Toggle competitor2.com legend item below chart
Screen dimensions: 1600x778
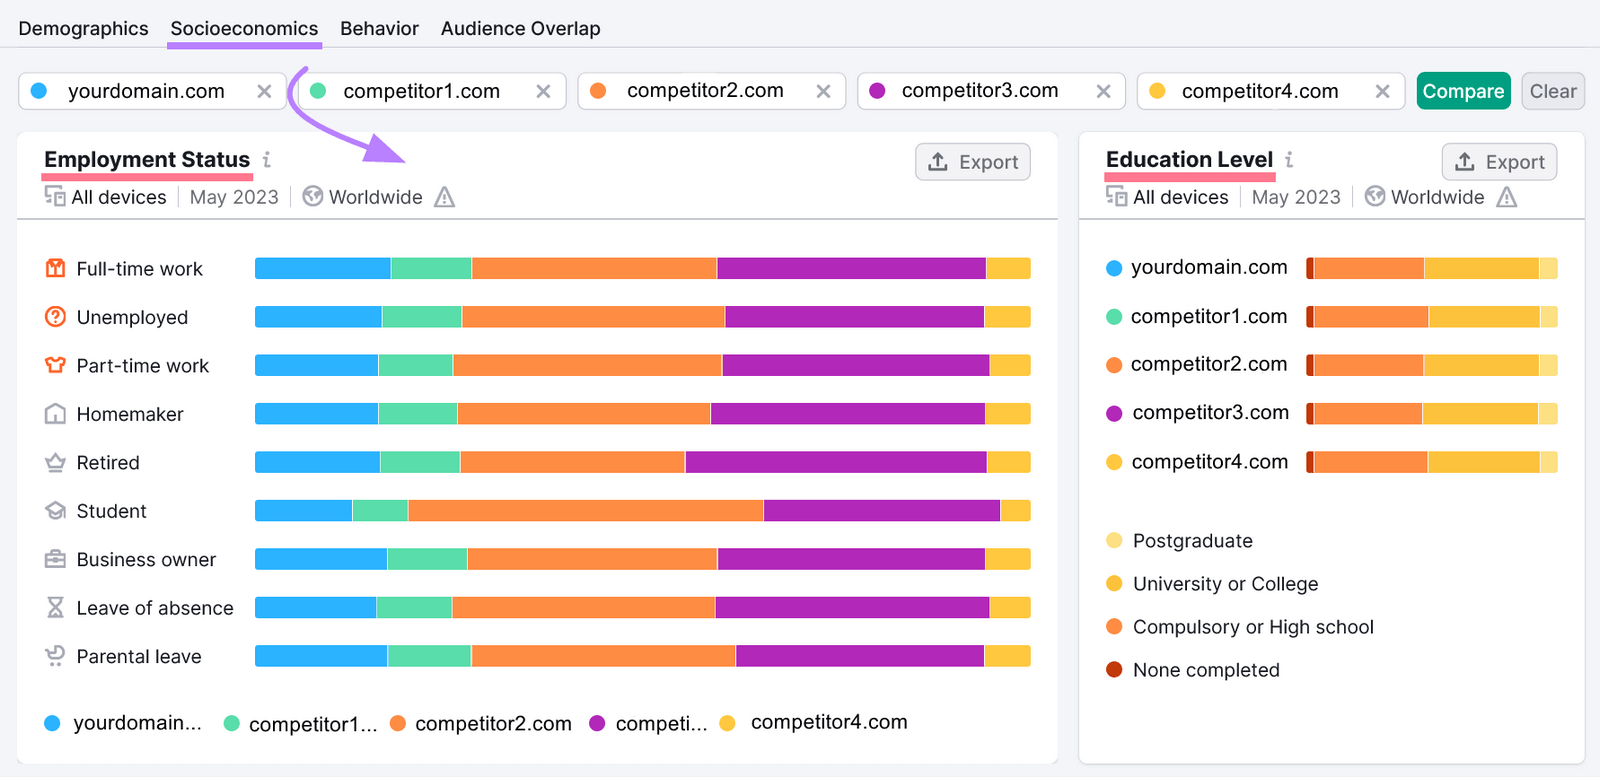point(481,723)
